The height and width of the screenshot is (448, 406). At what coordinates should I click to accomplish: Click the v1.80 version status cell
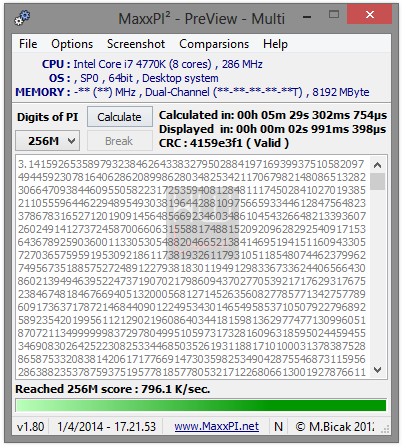[x=31, y=427]
